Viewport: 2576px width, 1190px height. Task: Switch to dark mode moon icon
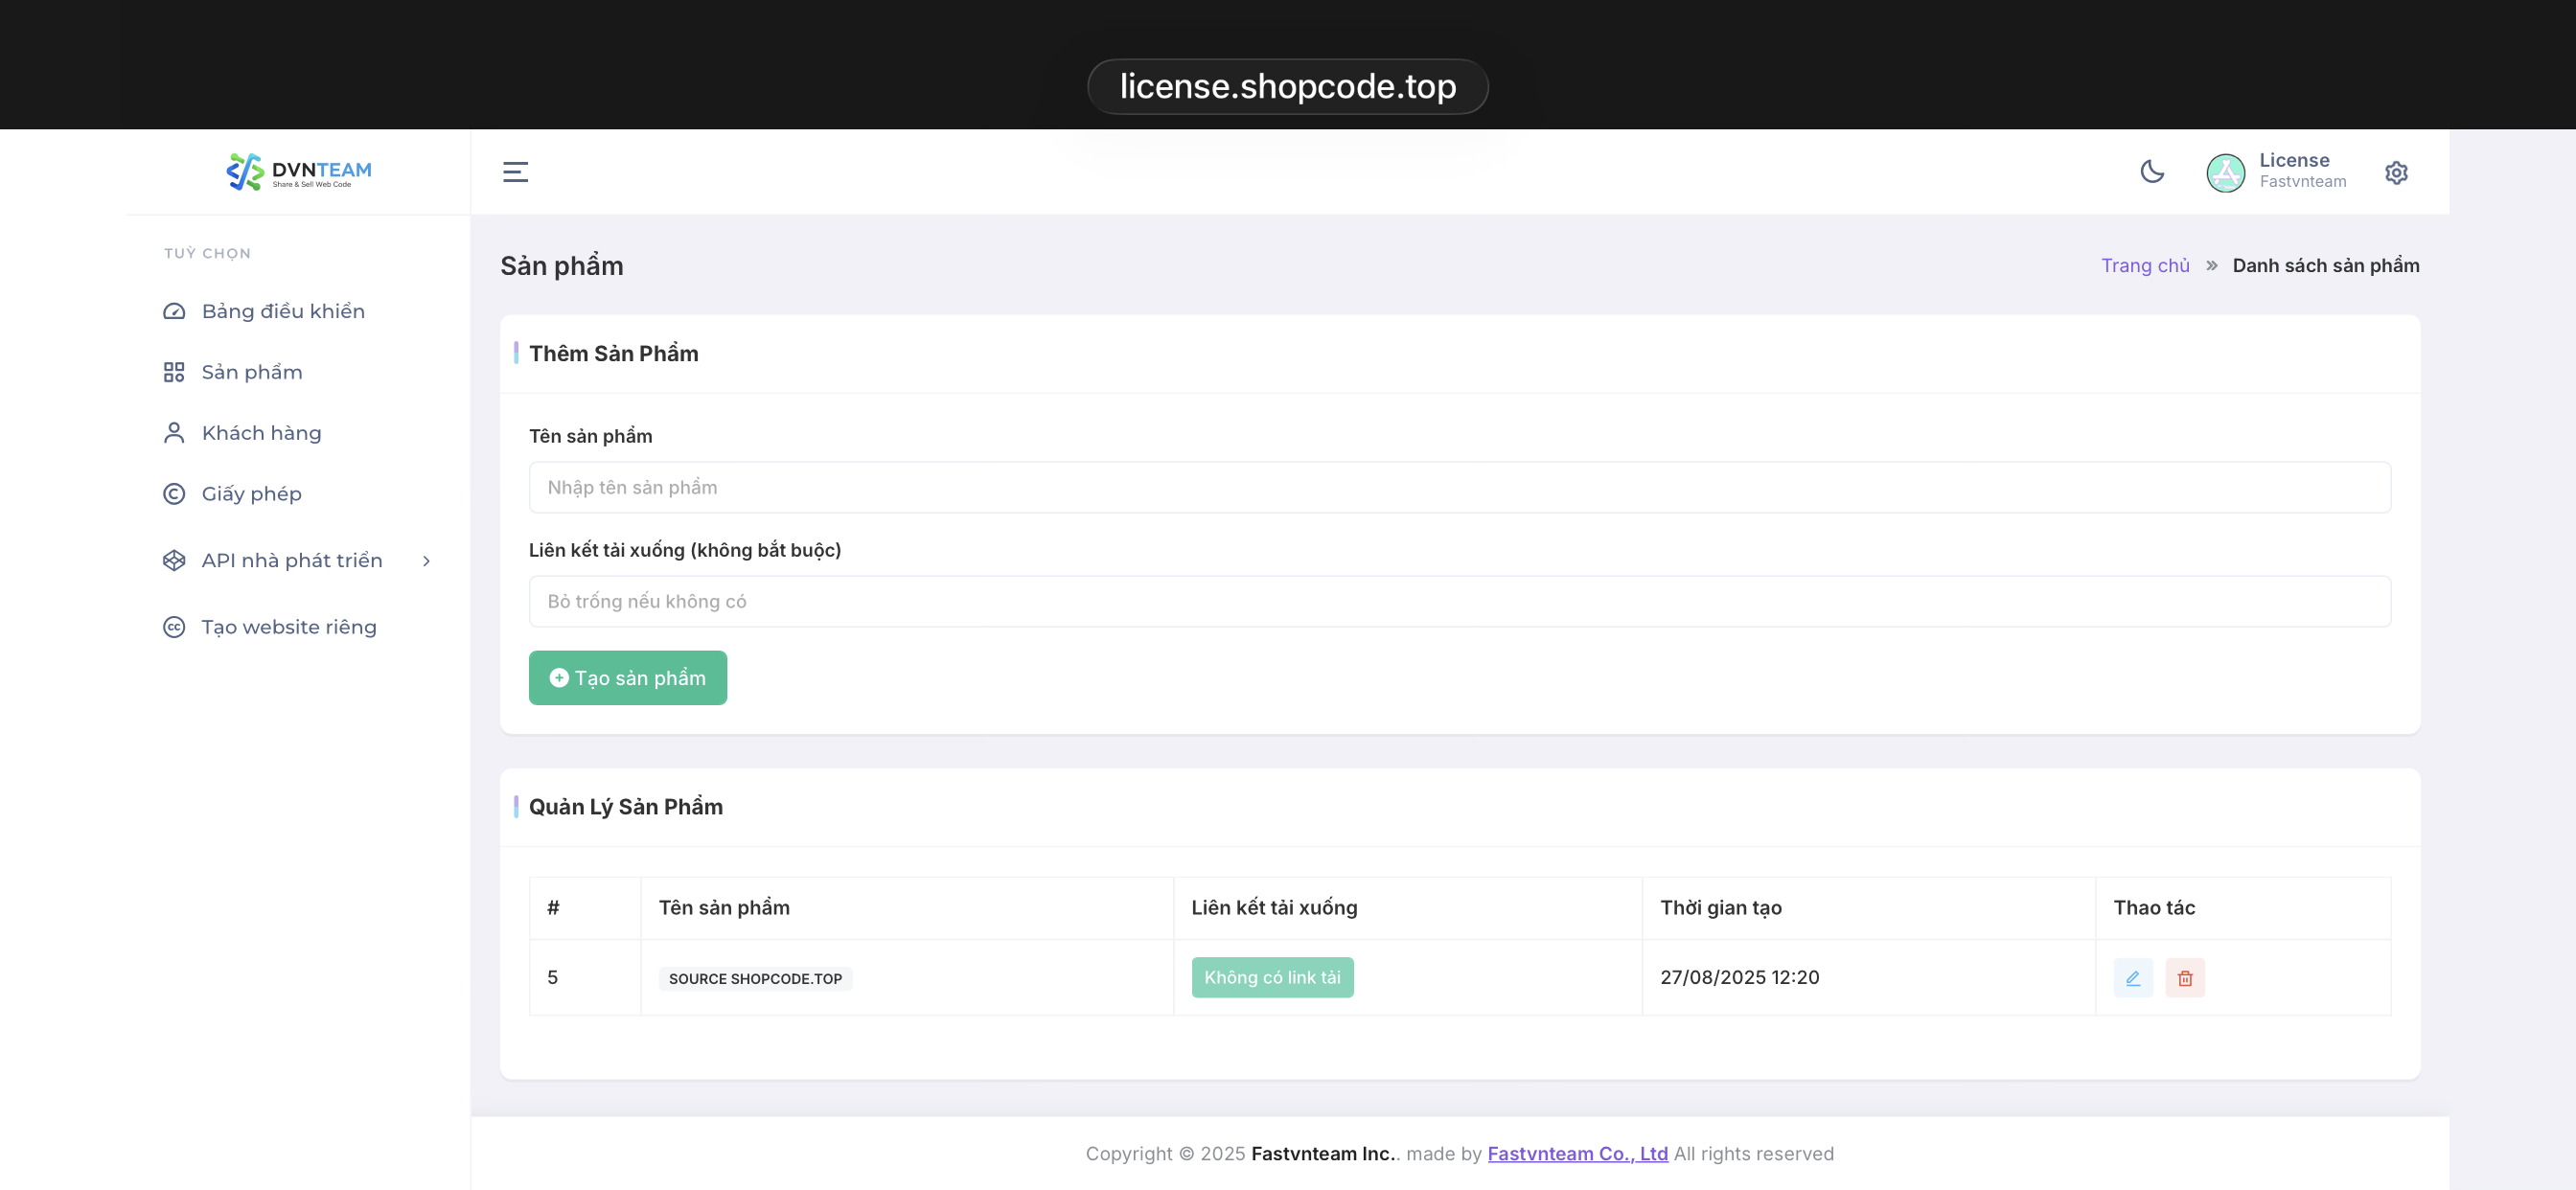[2152, 172]
